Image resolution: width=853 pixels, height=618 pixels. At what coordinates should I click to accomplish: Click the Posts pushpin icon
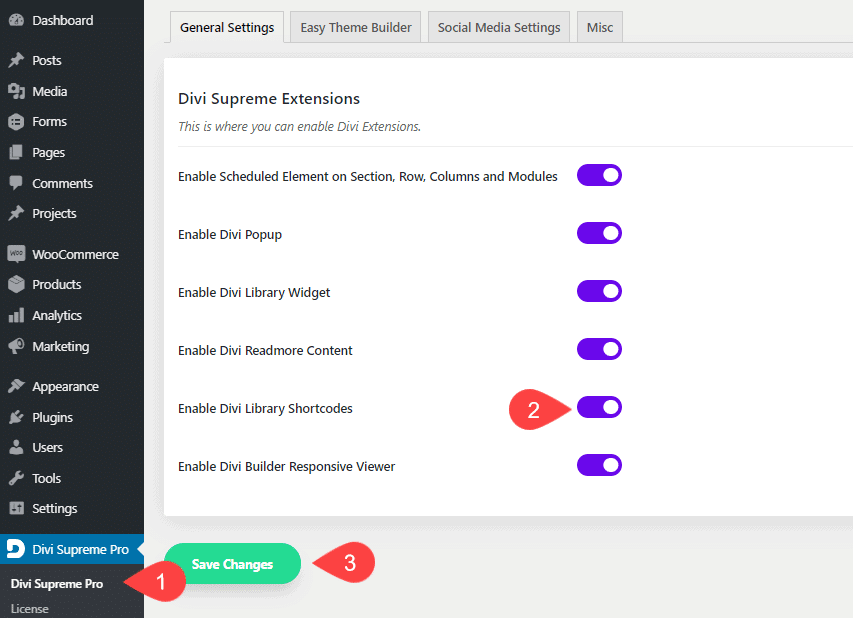pos(16,60)
